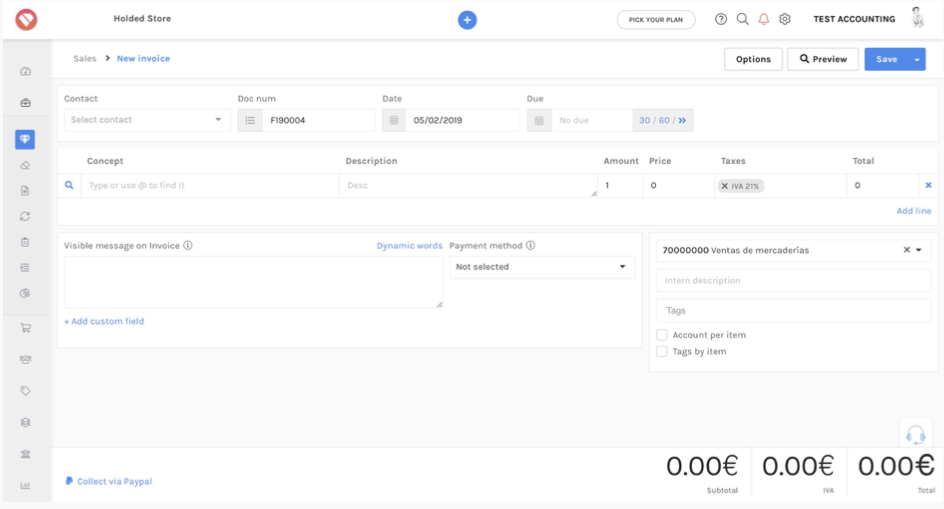Go to Sales in the breadcrumb
This screenshot has width=944, height=509.
pos(85,58)
